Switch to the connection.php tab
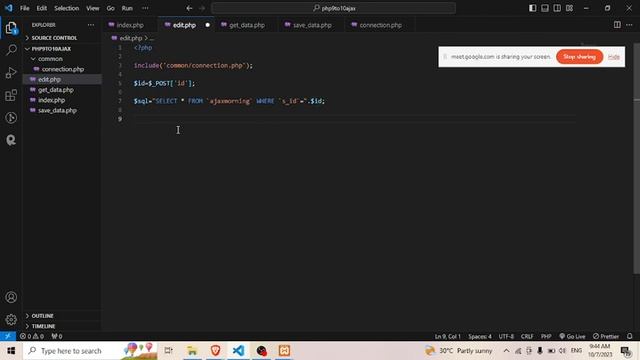 (x=380, y=25)
